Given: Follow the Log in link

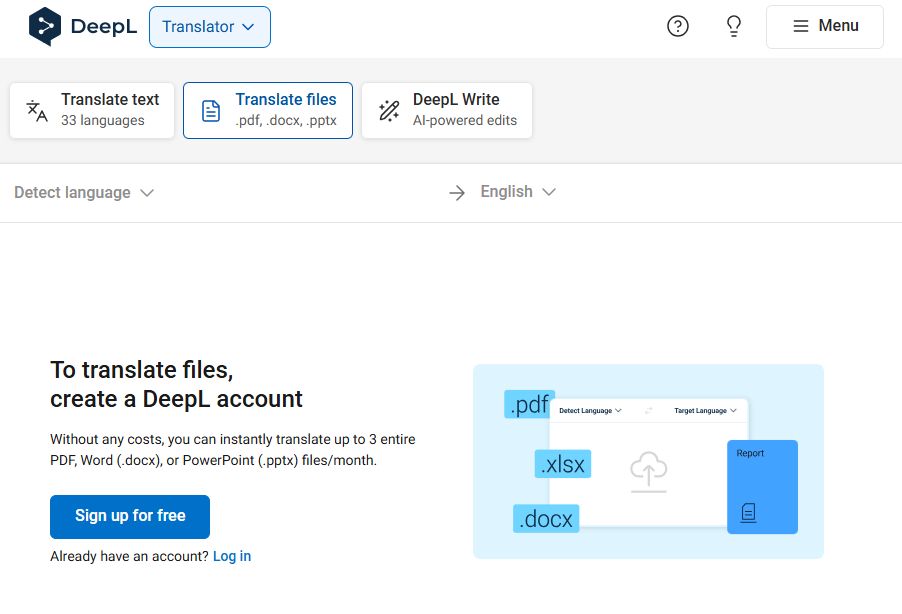Looking at the screenshot, I should [232, 556].
